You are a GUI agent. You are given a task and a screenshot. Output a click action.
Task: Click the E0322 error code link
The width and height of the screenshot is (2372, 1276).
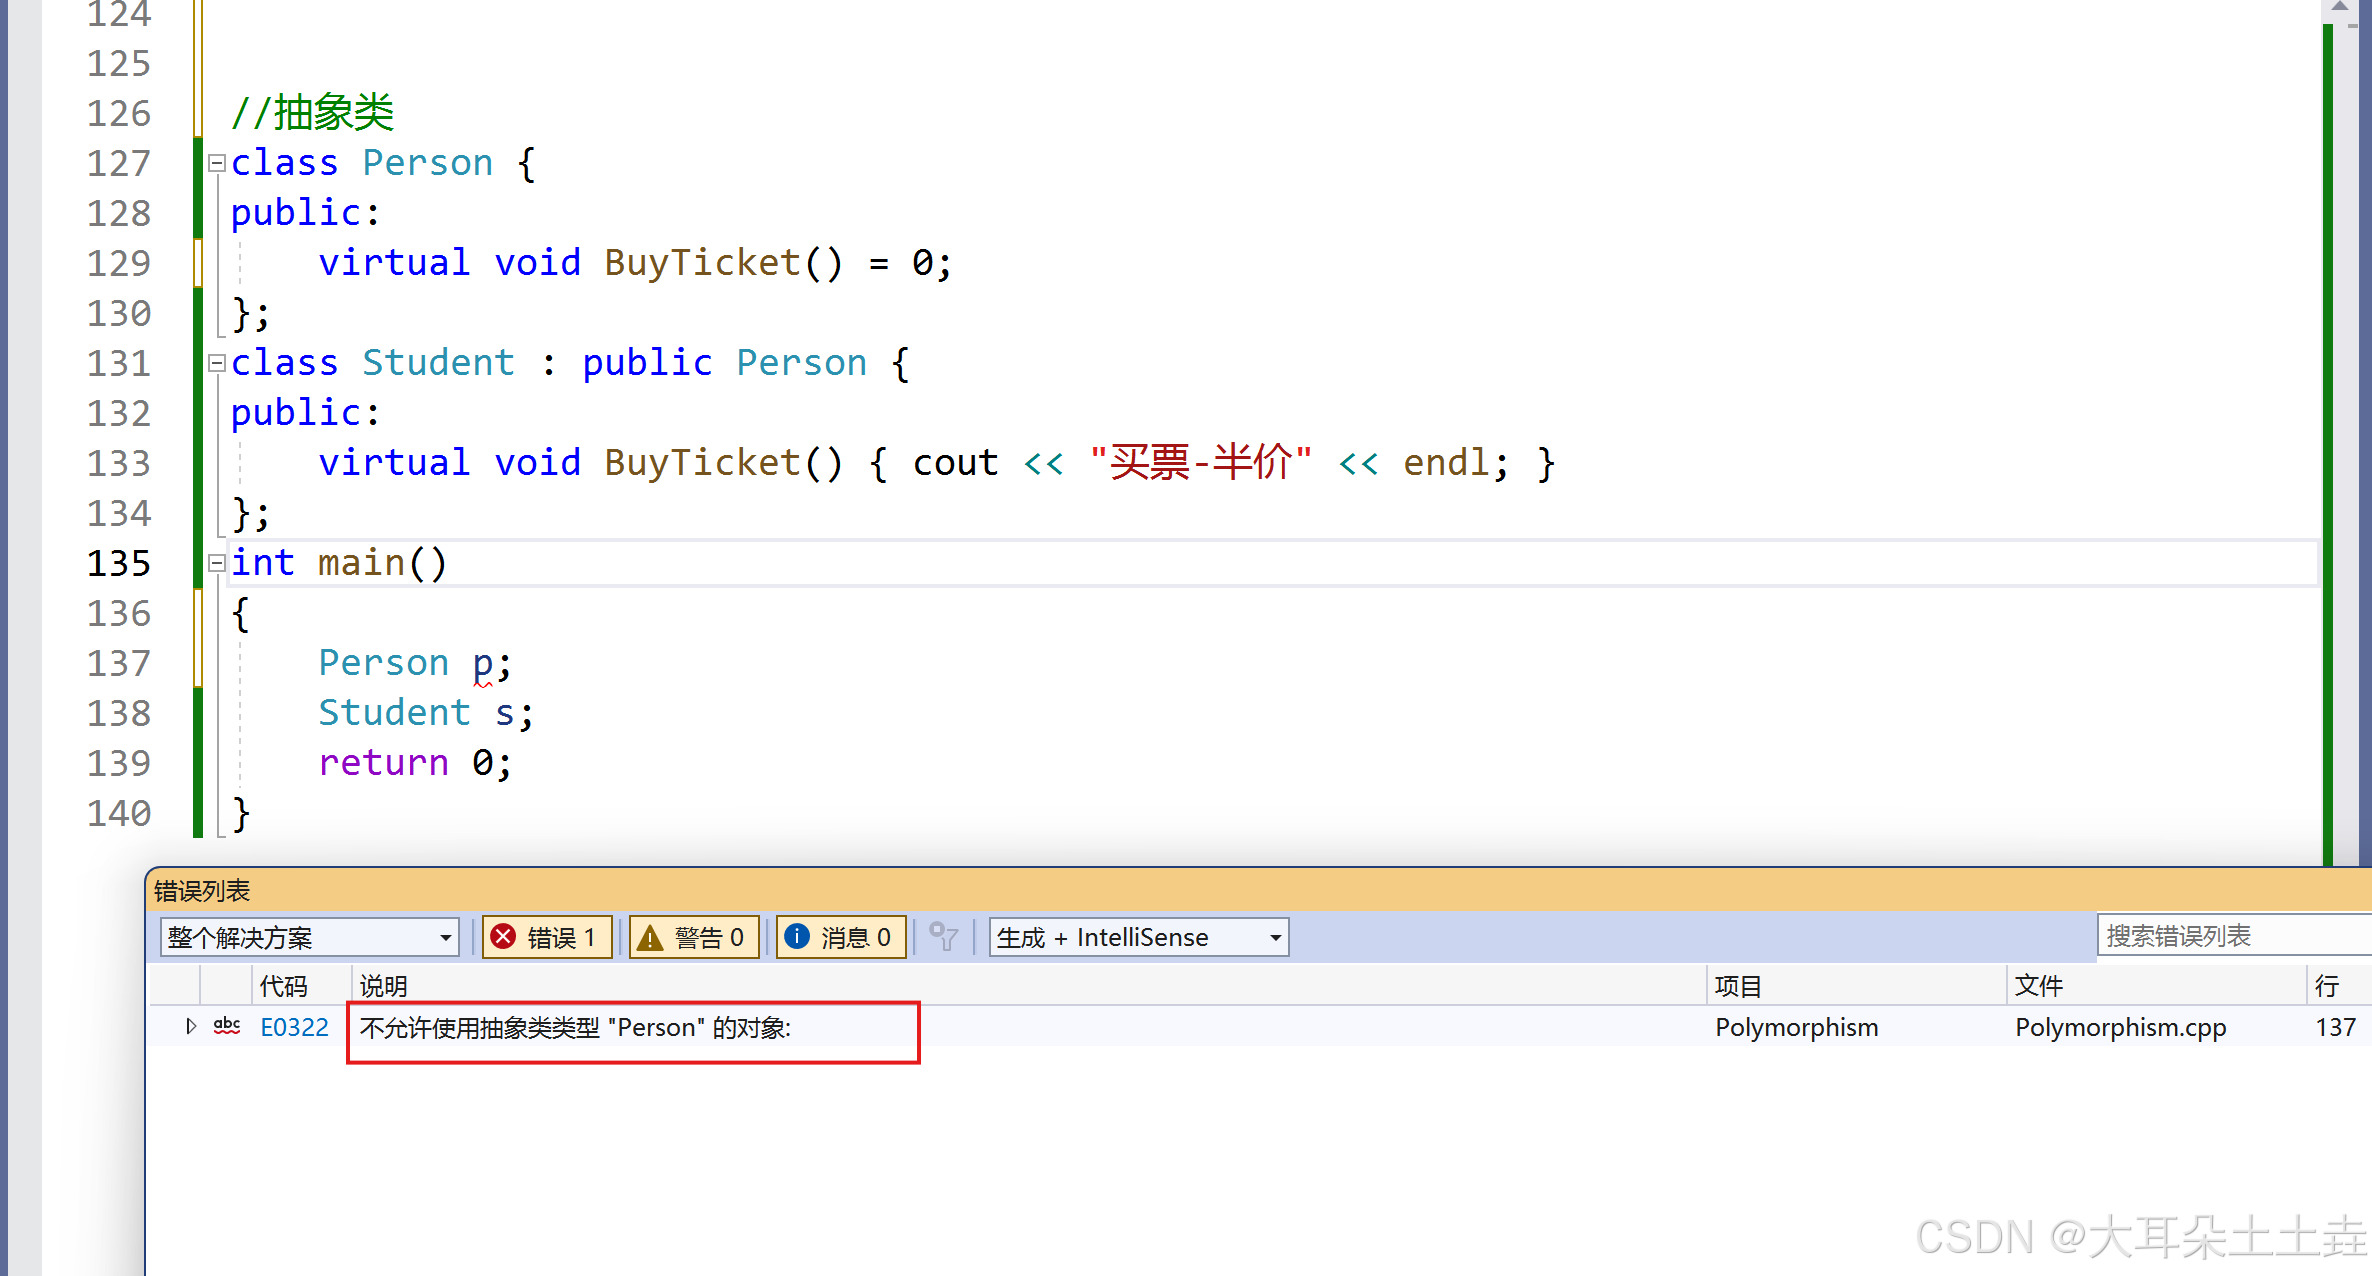point(294,1027)
